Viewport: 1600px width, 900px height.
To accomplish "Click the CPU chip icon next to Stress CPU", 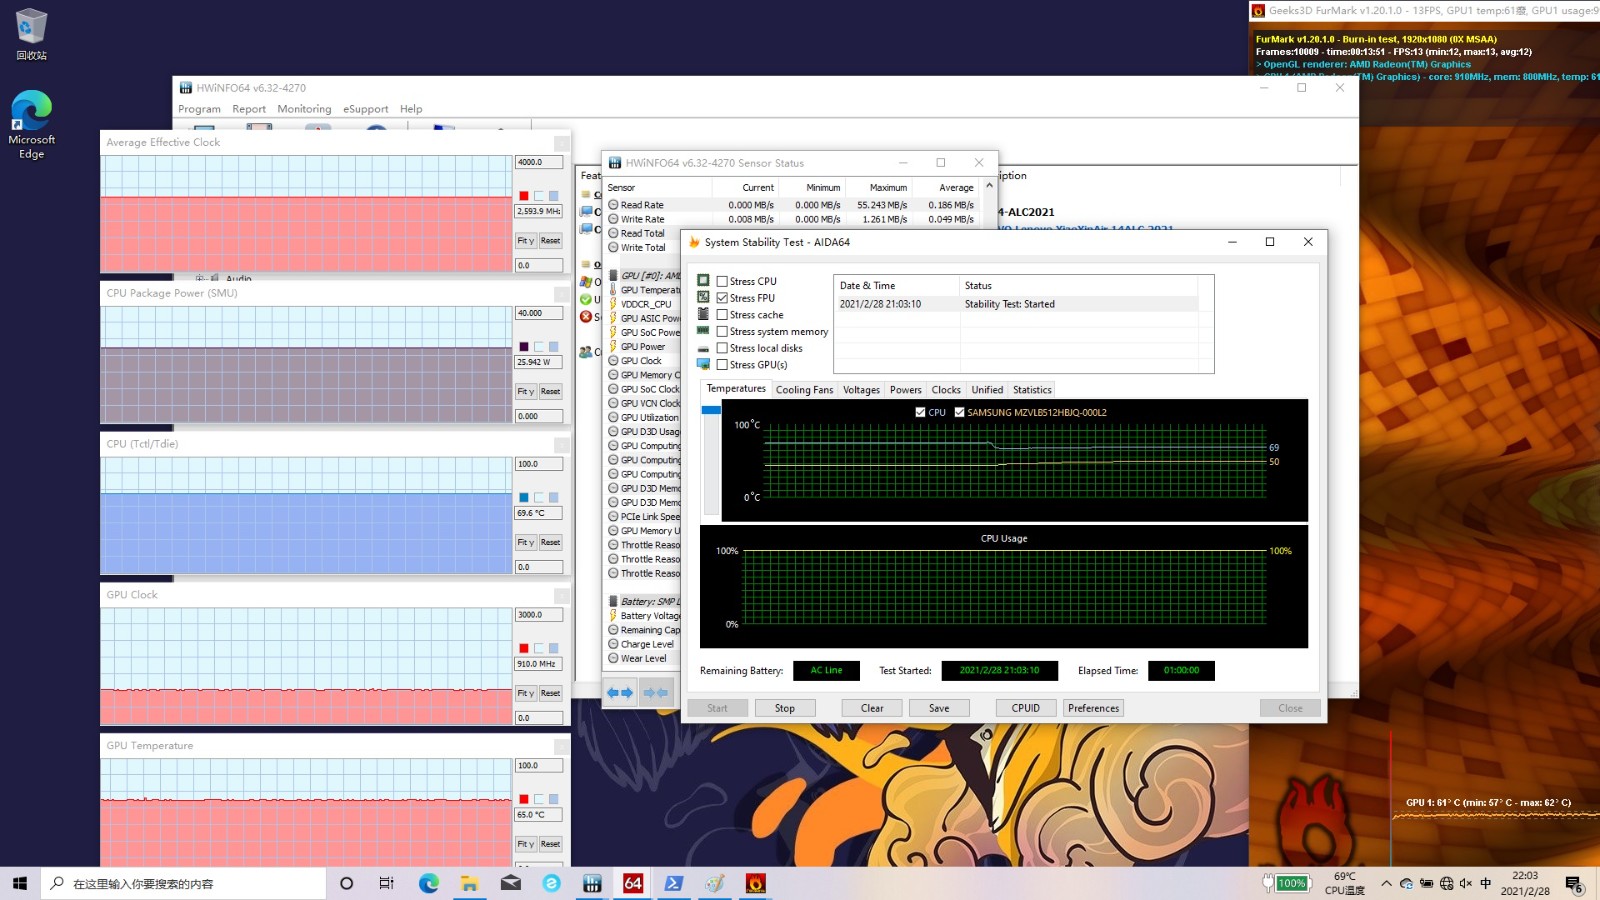I will click(x=703, y=281).
